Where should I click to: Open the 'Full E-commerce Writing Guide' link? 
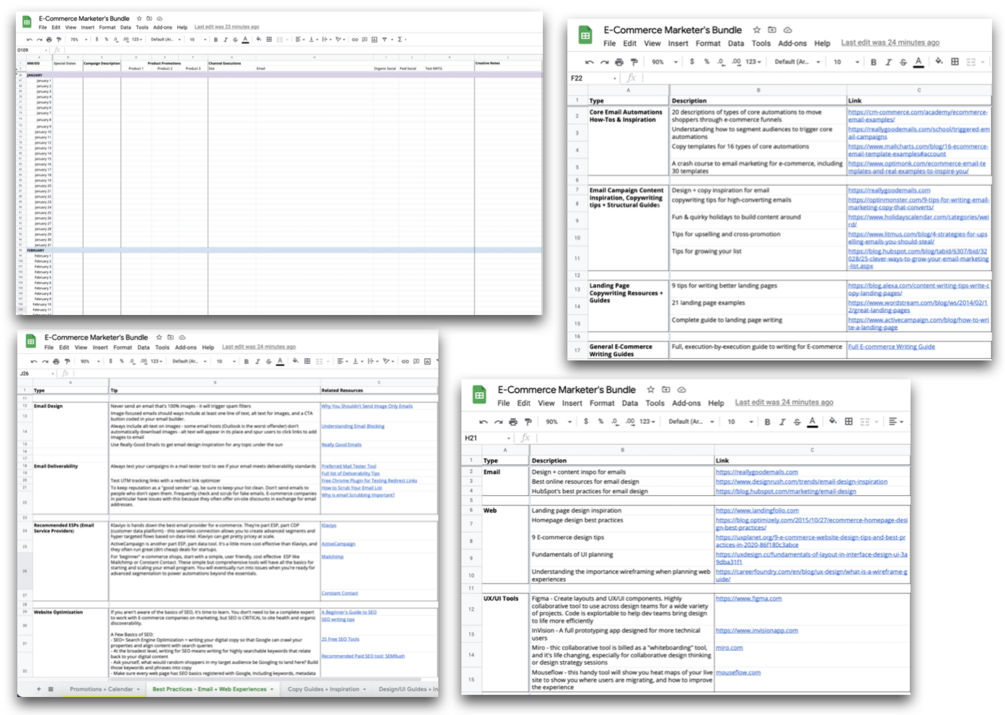[892, 347]
